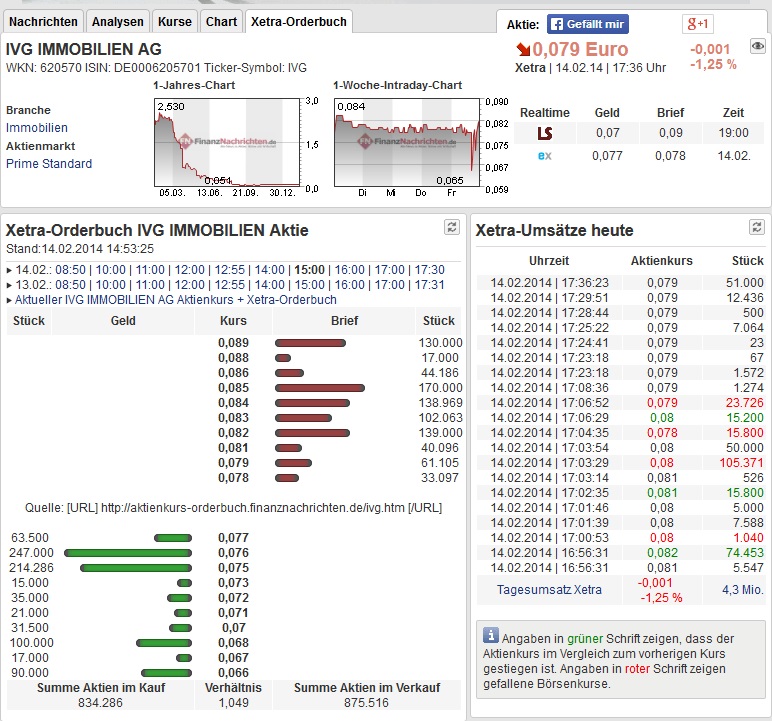Select the Brief volume 170.000

[x=441, y=388]
